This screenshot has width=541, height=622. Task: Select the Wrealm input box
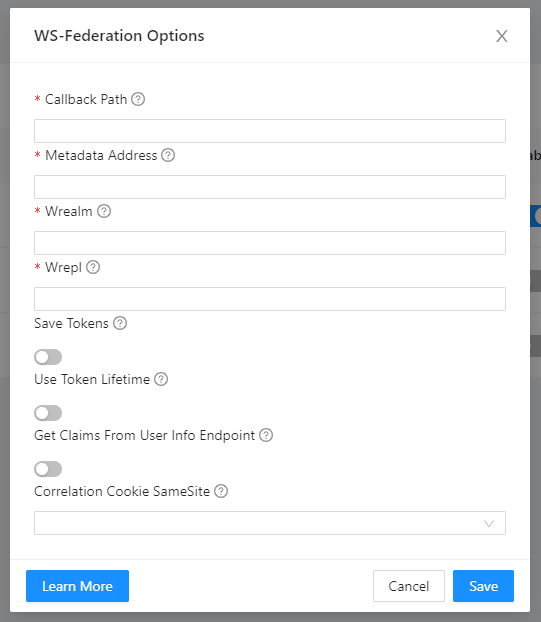[x=270, y=243]
